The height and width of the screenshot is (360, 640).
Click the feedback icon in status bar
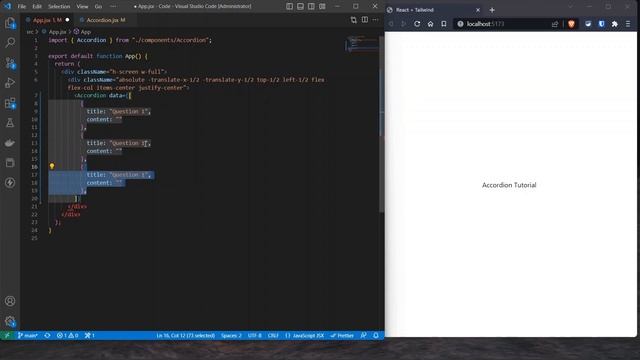pyautogui.click(x=363, y=335)
